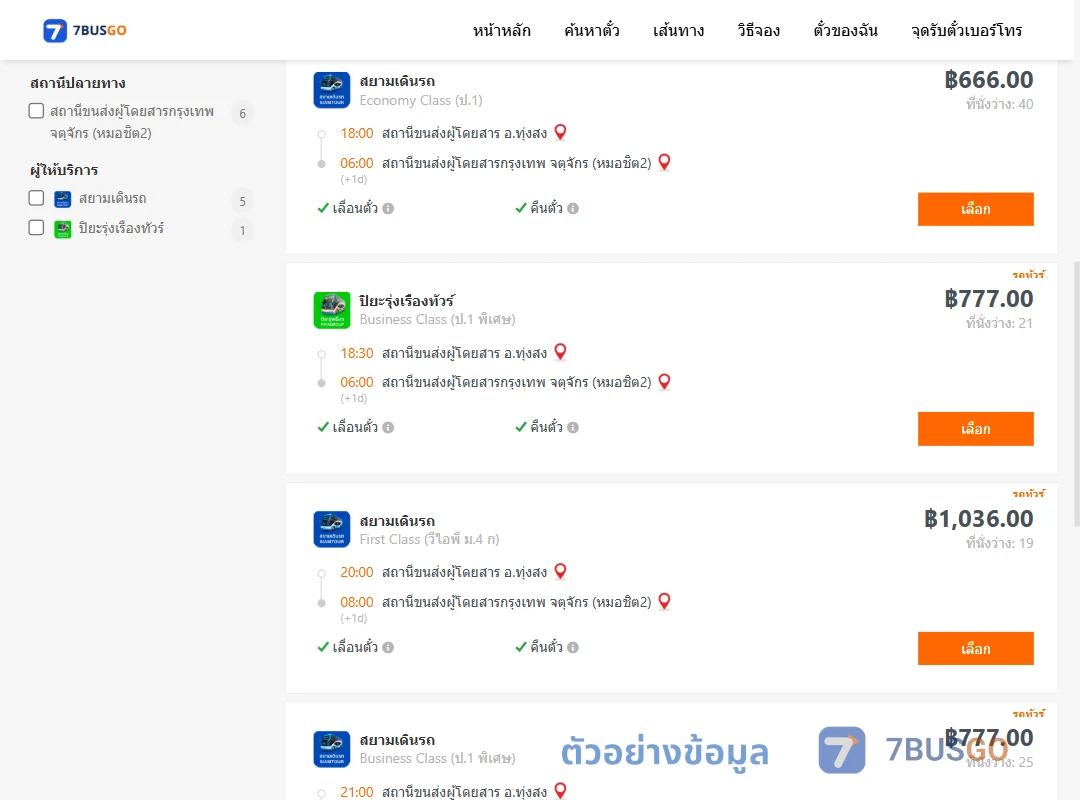Click the ที่นั่งว่าง: 19 seat count

[999, 543]
